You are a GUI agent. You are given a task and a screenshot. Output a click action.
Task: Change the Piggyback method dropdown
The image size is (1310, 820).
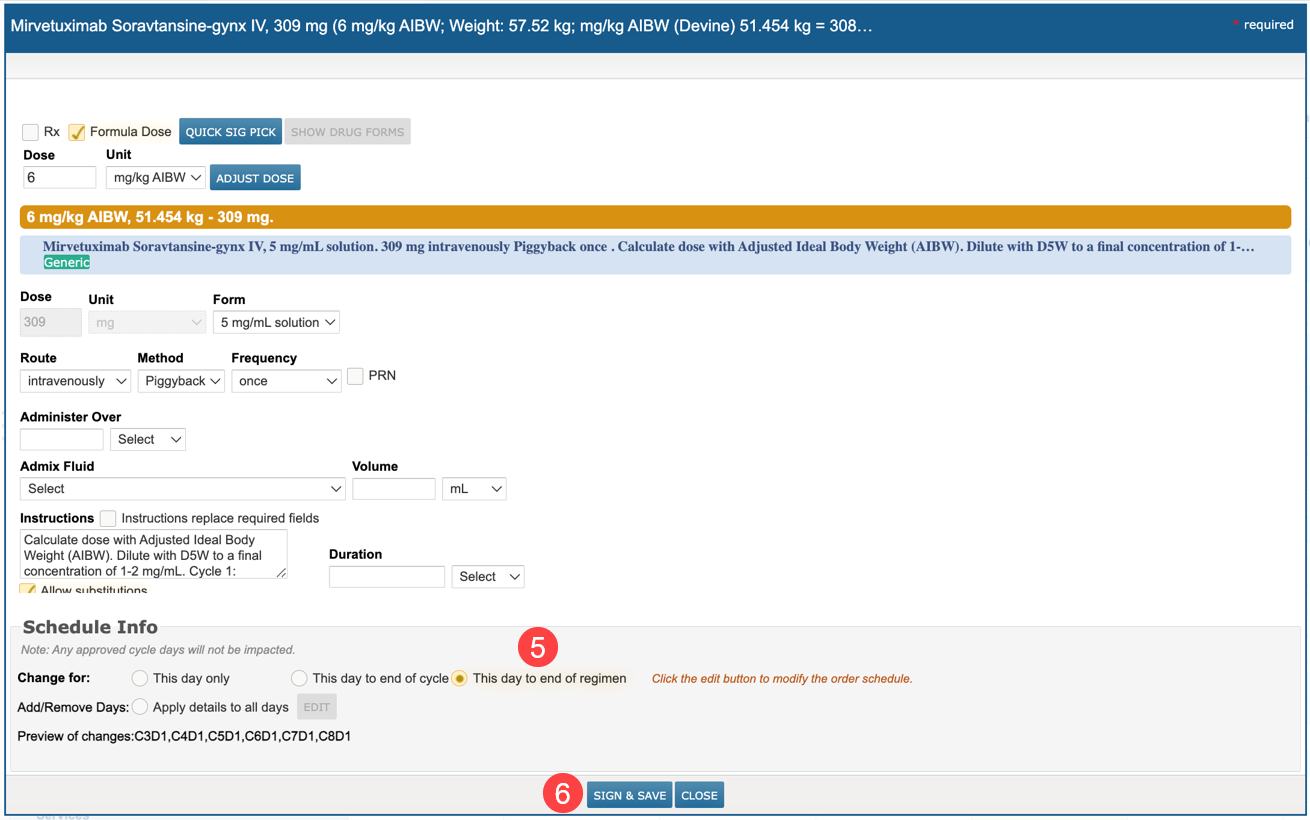tap(181, 381)
